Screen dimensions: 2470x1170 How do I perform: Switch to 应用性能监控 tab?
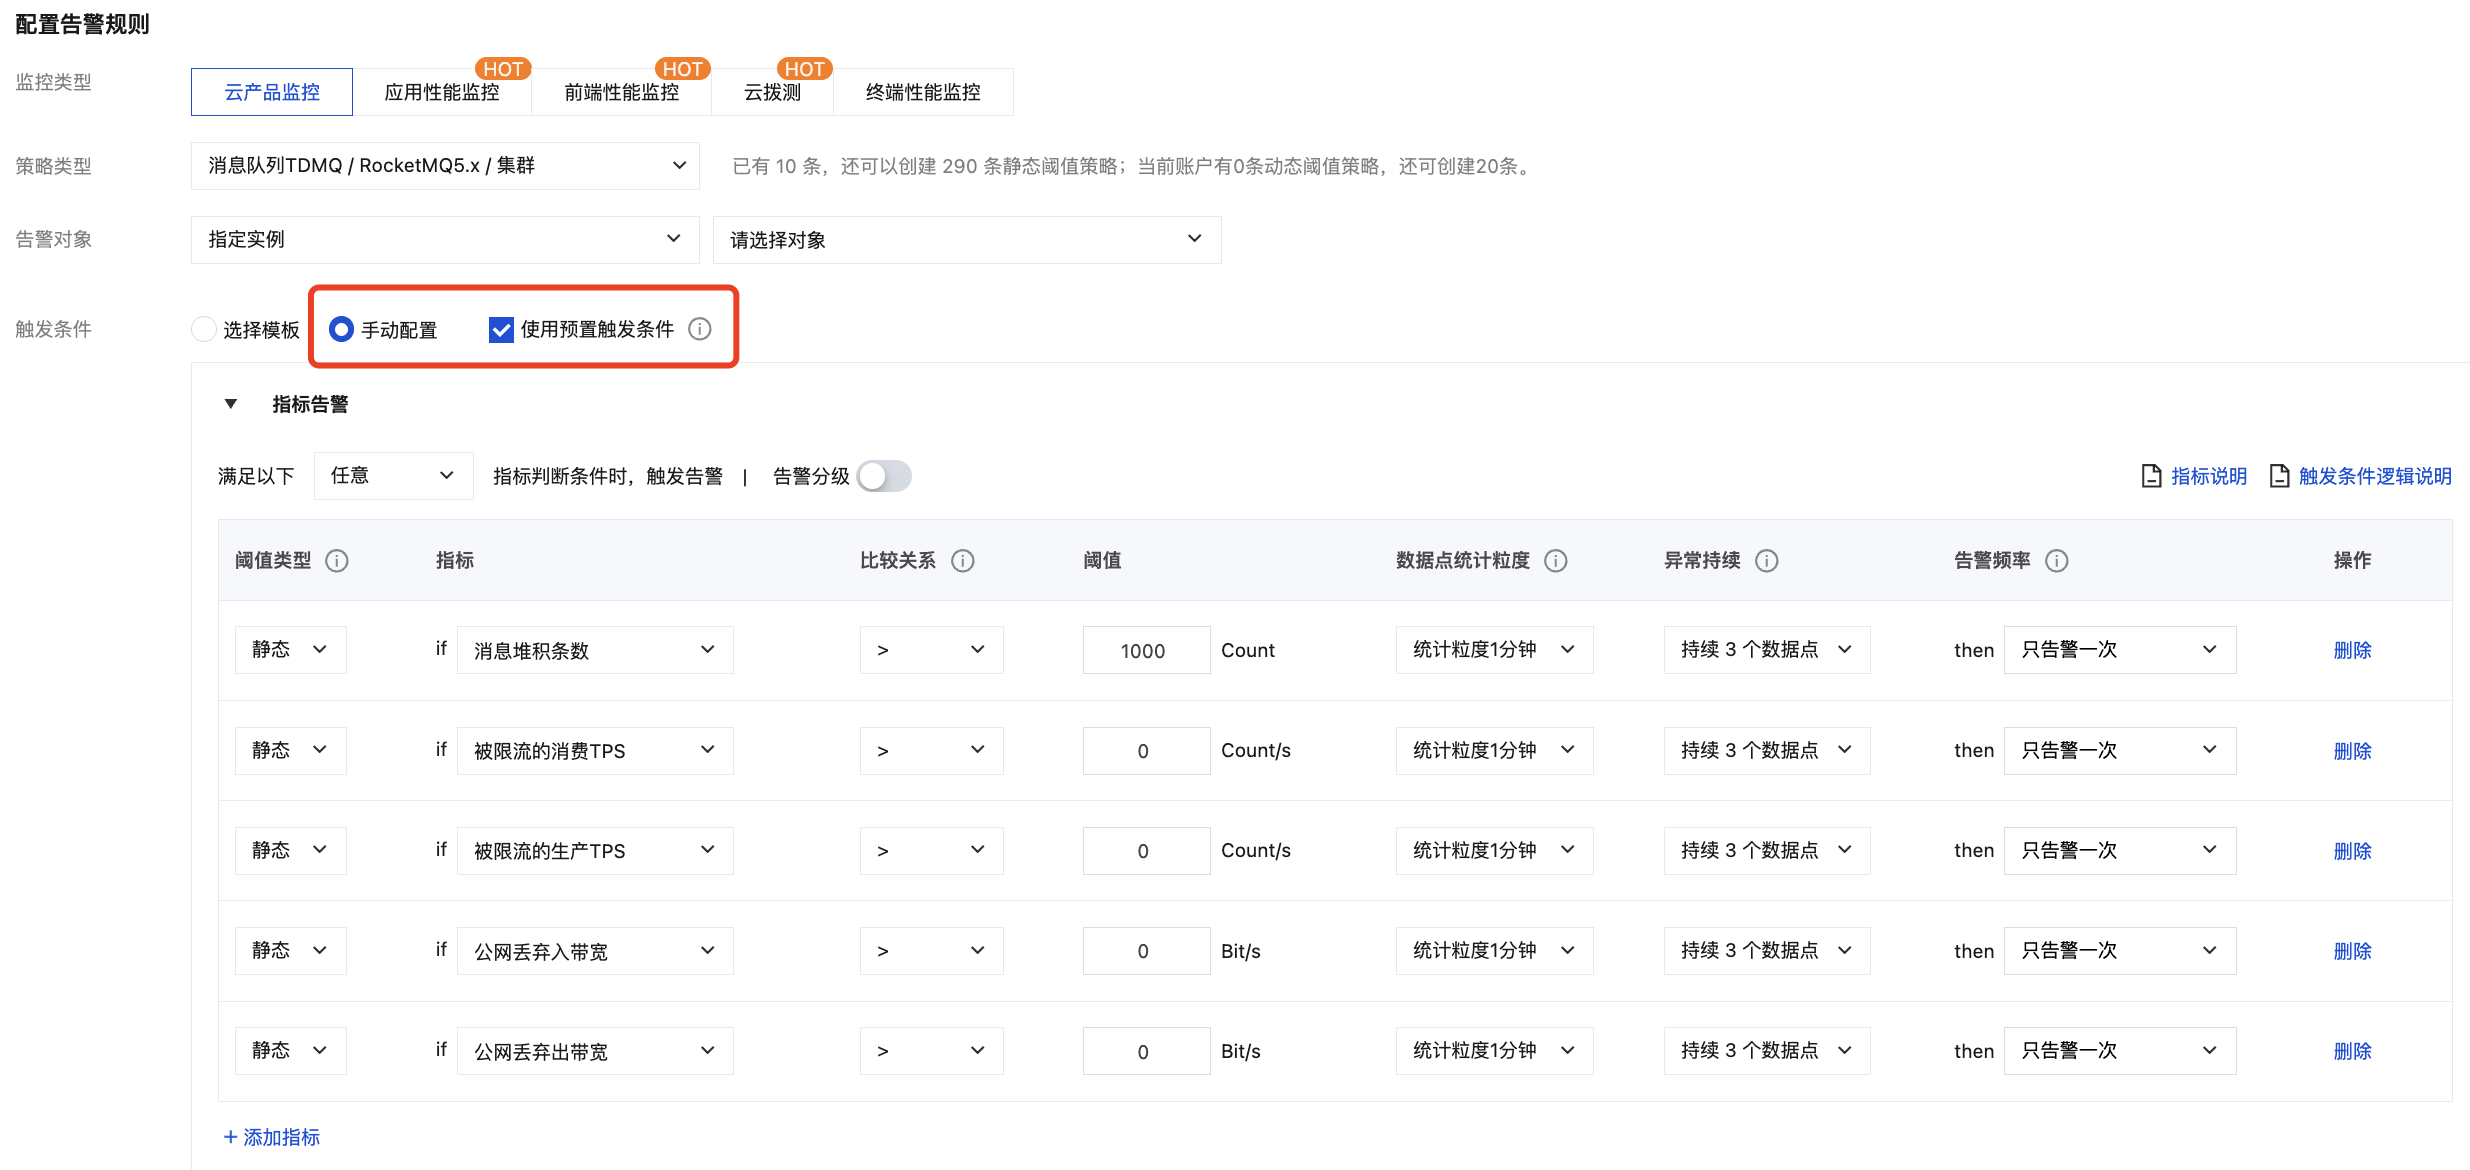442,92
